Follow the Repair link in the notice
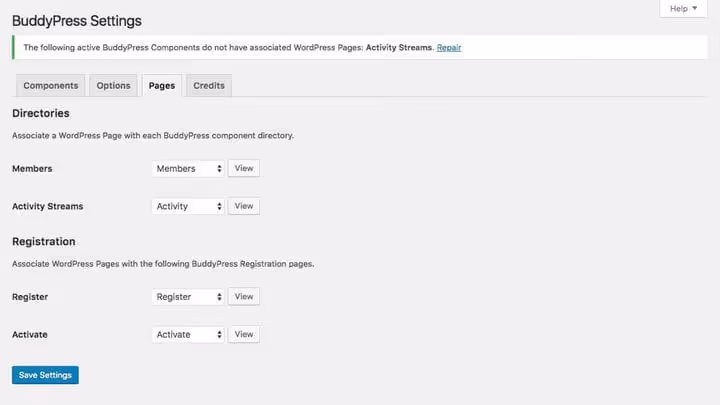The image size is (720, 405). tap(449, 47)
